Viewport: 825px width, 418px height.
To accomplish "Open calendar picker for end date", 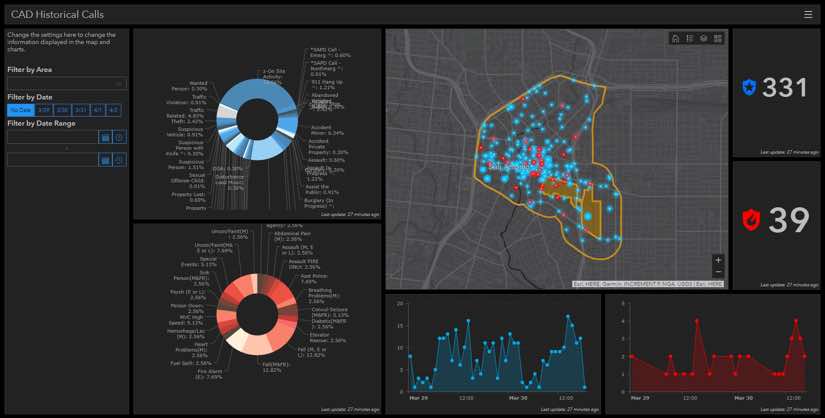I will tap(105, 160).
